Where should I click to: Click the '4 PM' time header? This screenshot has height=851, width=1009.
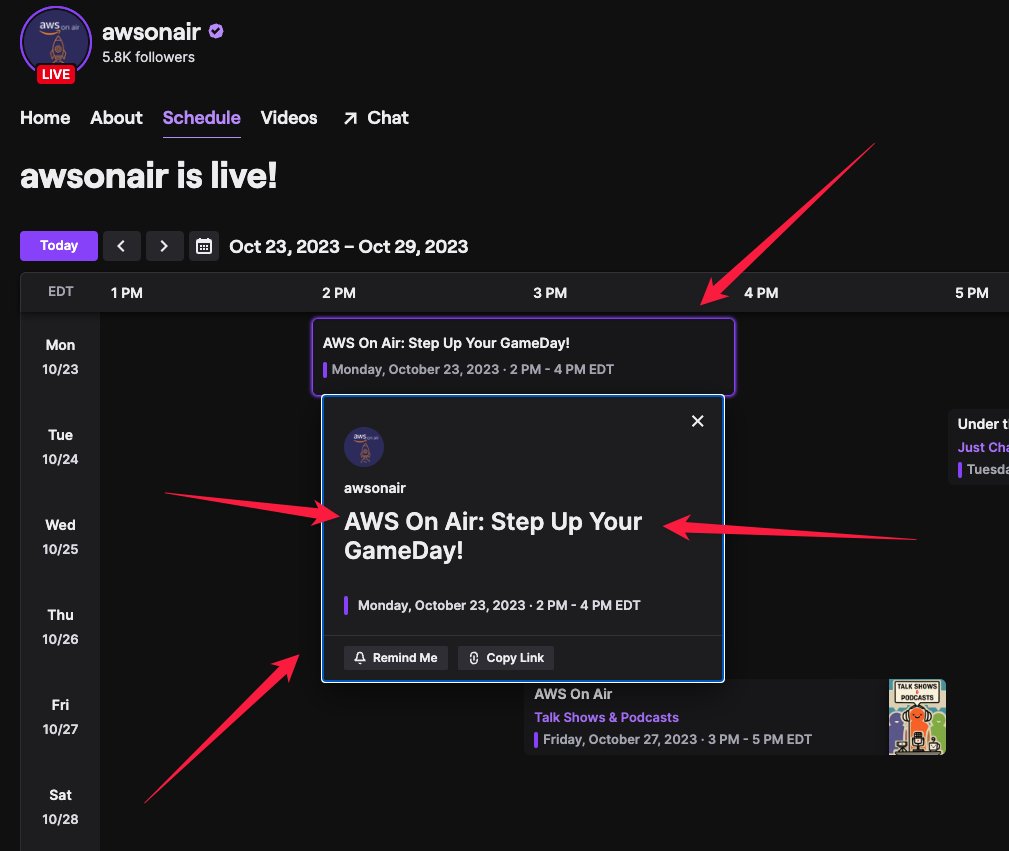tap(761, 293)
